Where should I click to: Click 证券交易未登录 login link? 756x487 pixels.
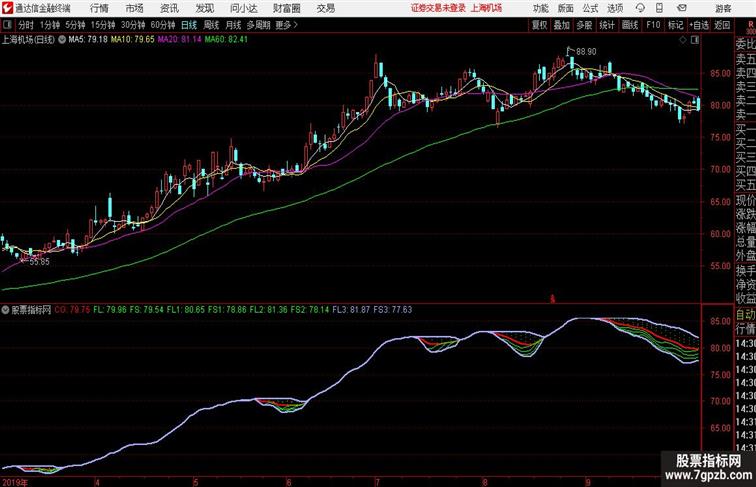[438, 8]
